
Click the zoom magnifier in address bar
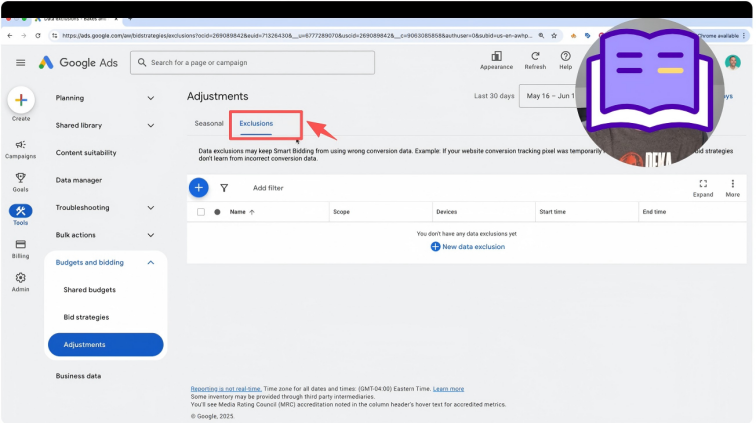541,36
